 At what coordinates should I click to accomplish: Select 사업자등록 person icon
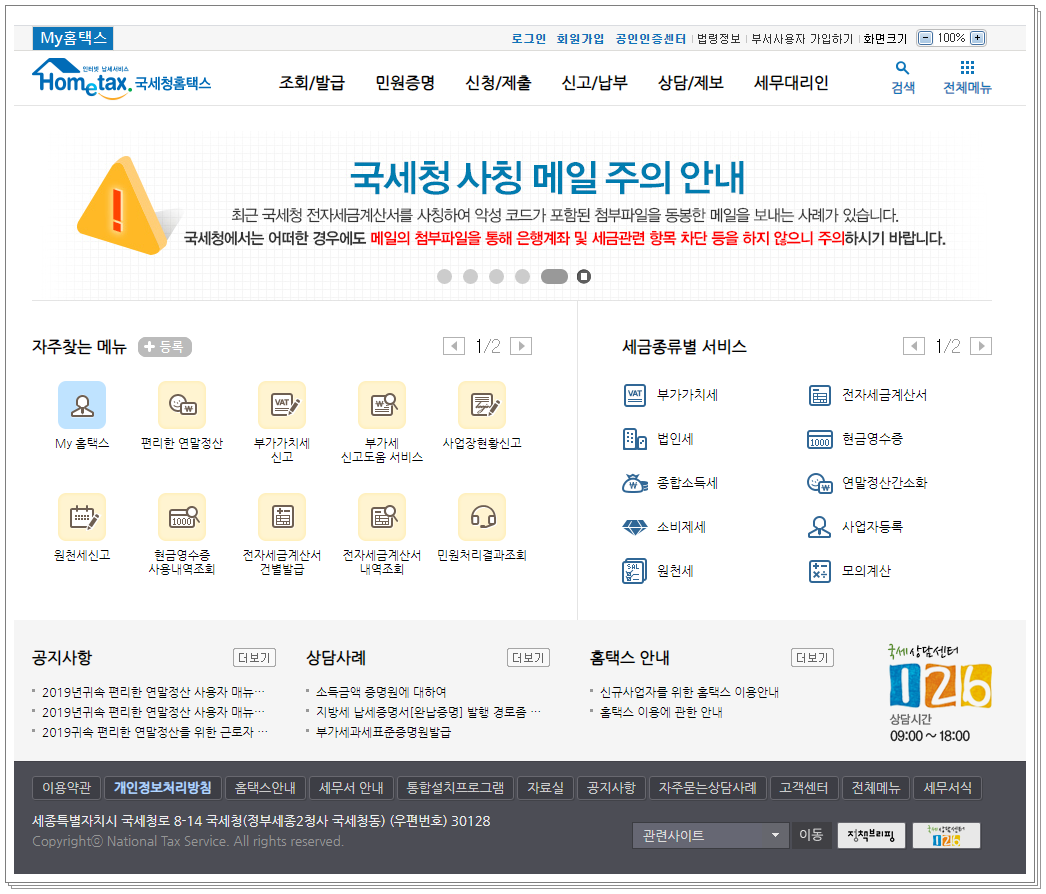click(819, 527)
